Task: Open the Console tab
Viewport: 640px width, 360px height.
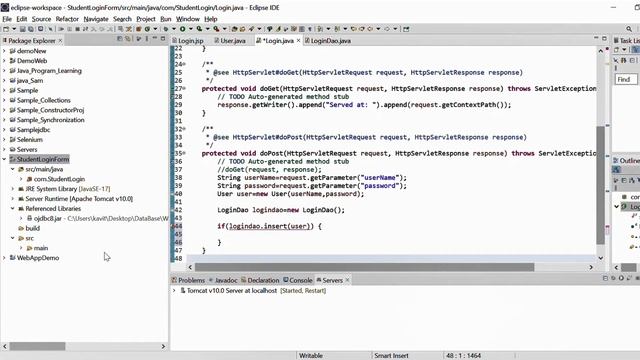Action: [298, 280]
